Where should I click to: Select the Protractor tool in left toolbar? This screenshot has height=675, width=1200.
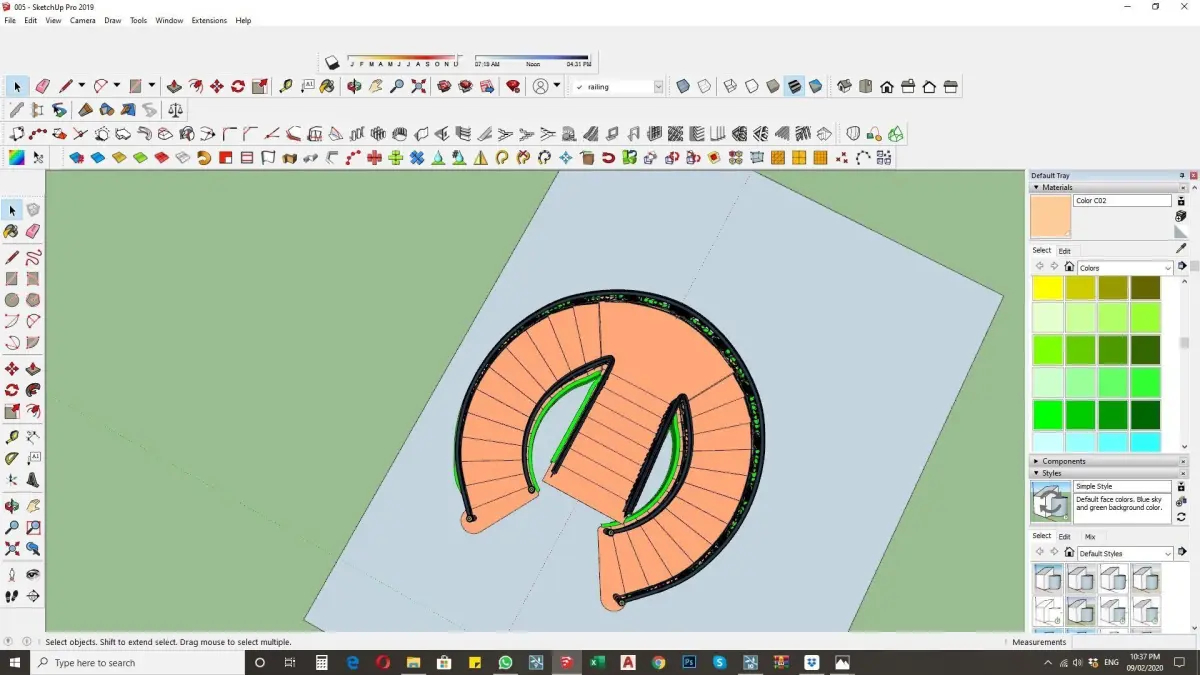click(x=12, y=458)
